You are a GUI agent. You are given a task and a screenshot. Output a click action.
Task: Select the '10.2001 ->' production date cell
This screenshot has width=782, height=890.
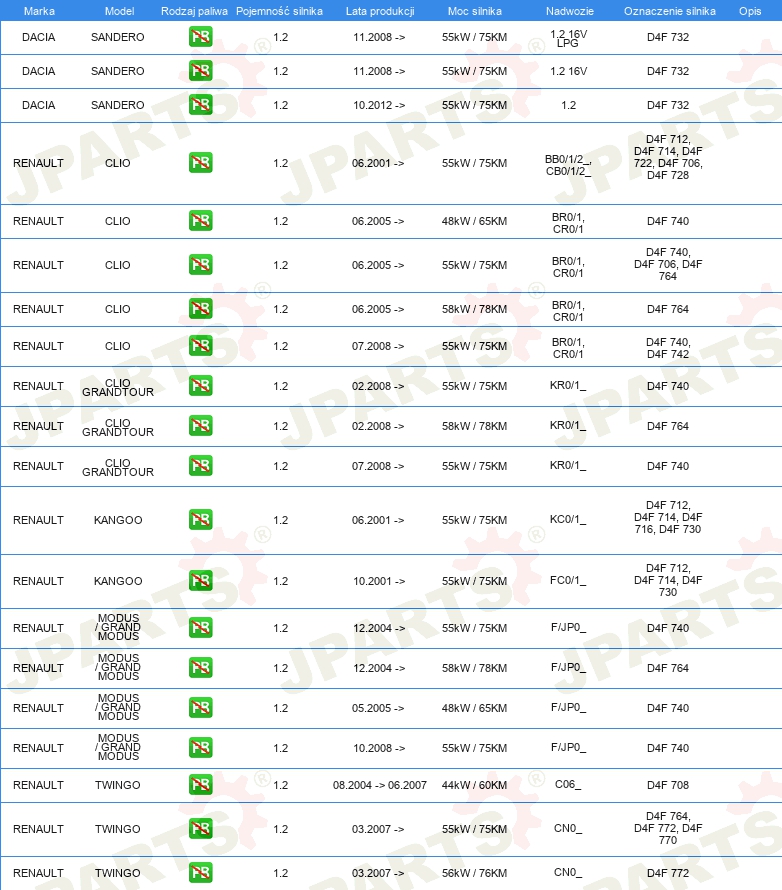pos(379,581)
